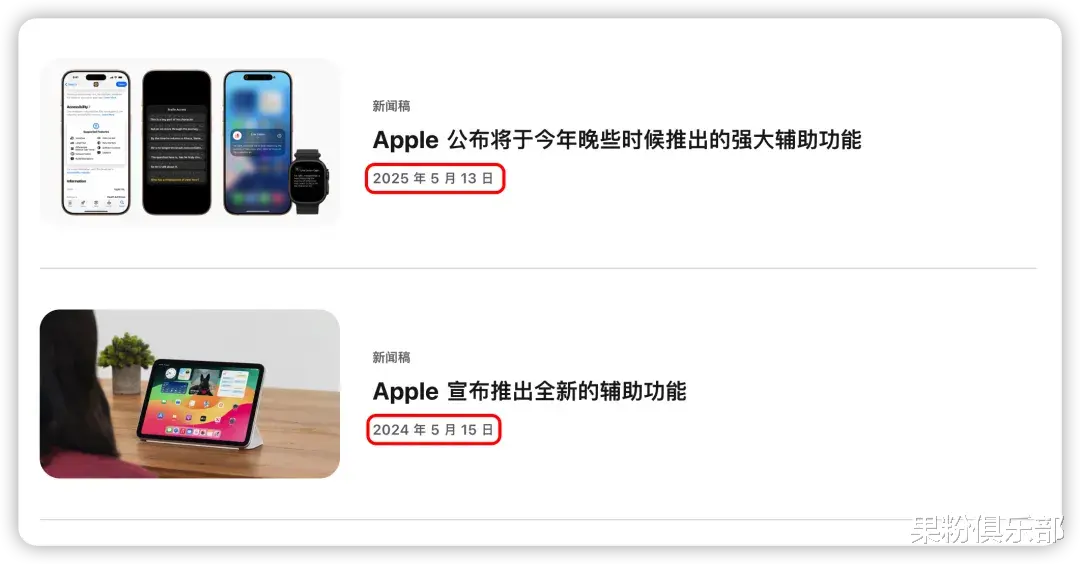Viewport: 1080px width, 564px height.
Task: Click the Apple Watch Ultra in the first image
Action: click(x=309, y=181)
